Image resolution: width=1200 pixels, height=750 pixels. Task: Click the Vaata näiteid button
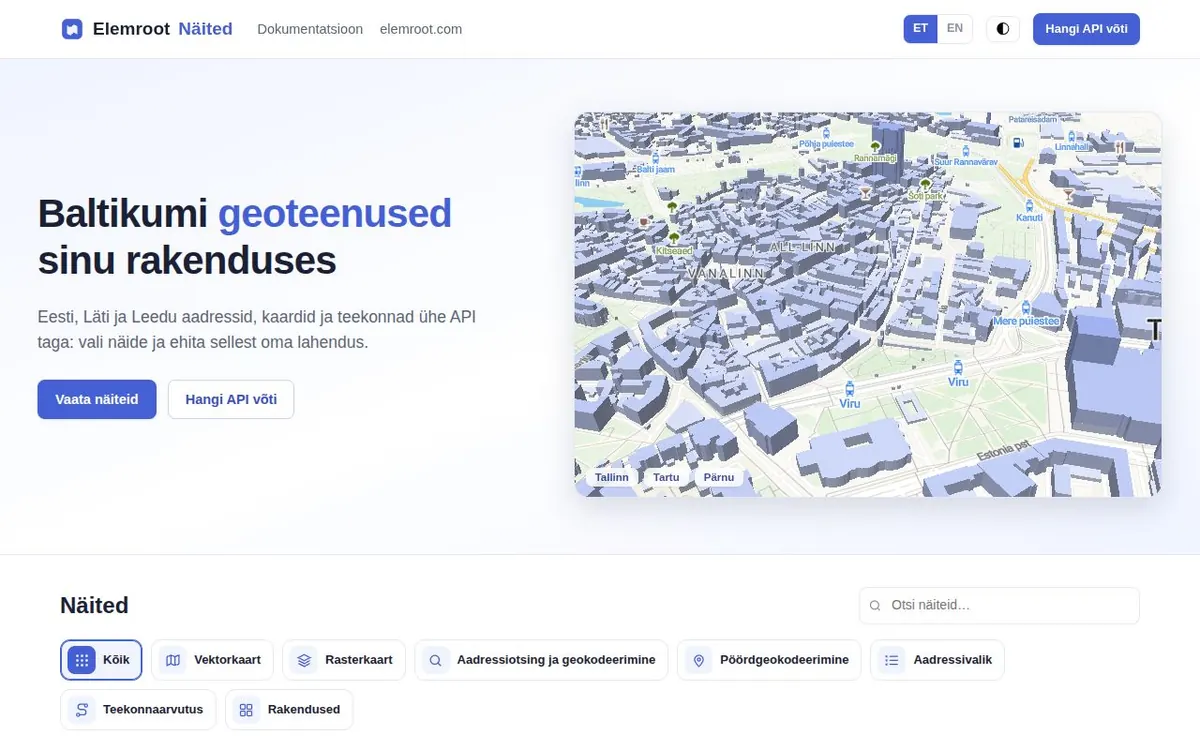97,399
